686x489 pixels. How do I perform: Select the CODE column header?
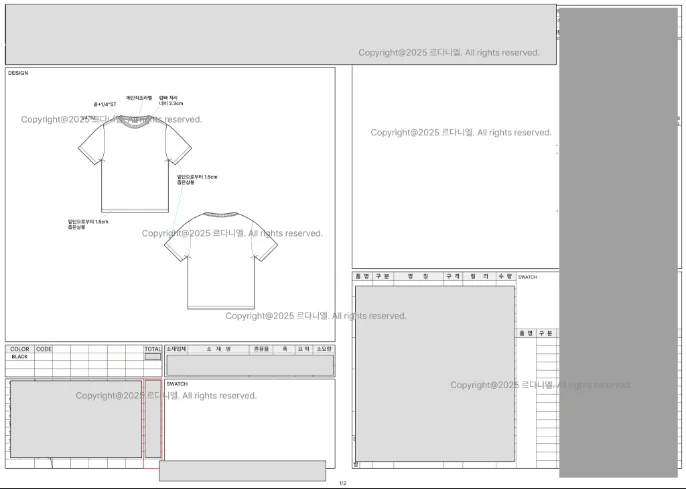44,349
